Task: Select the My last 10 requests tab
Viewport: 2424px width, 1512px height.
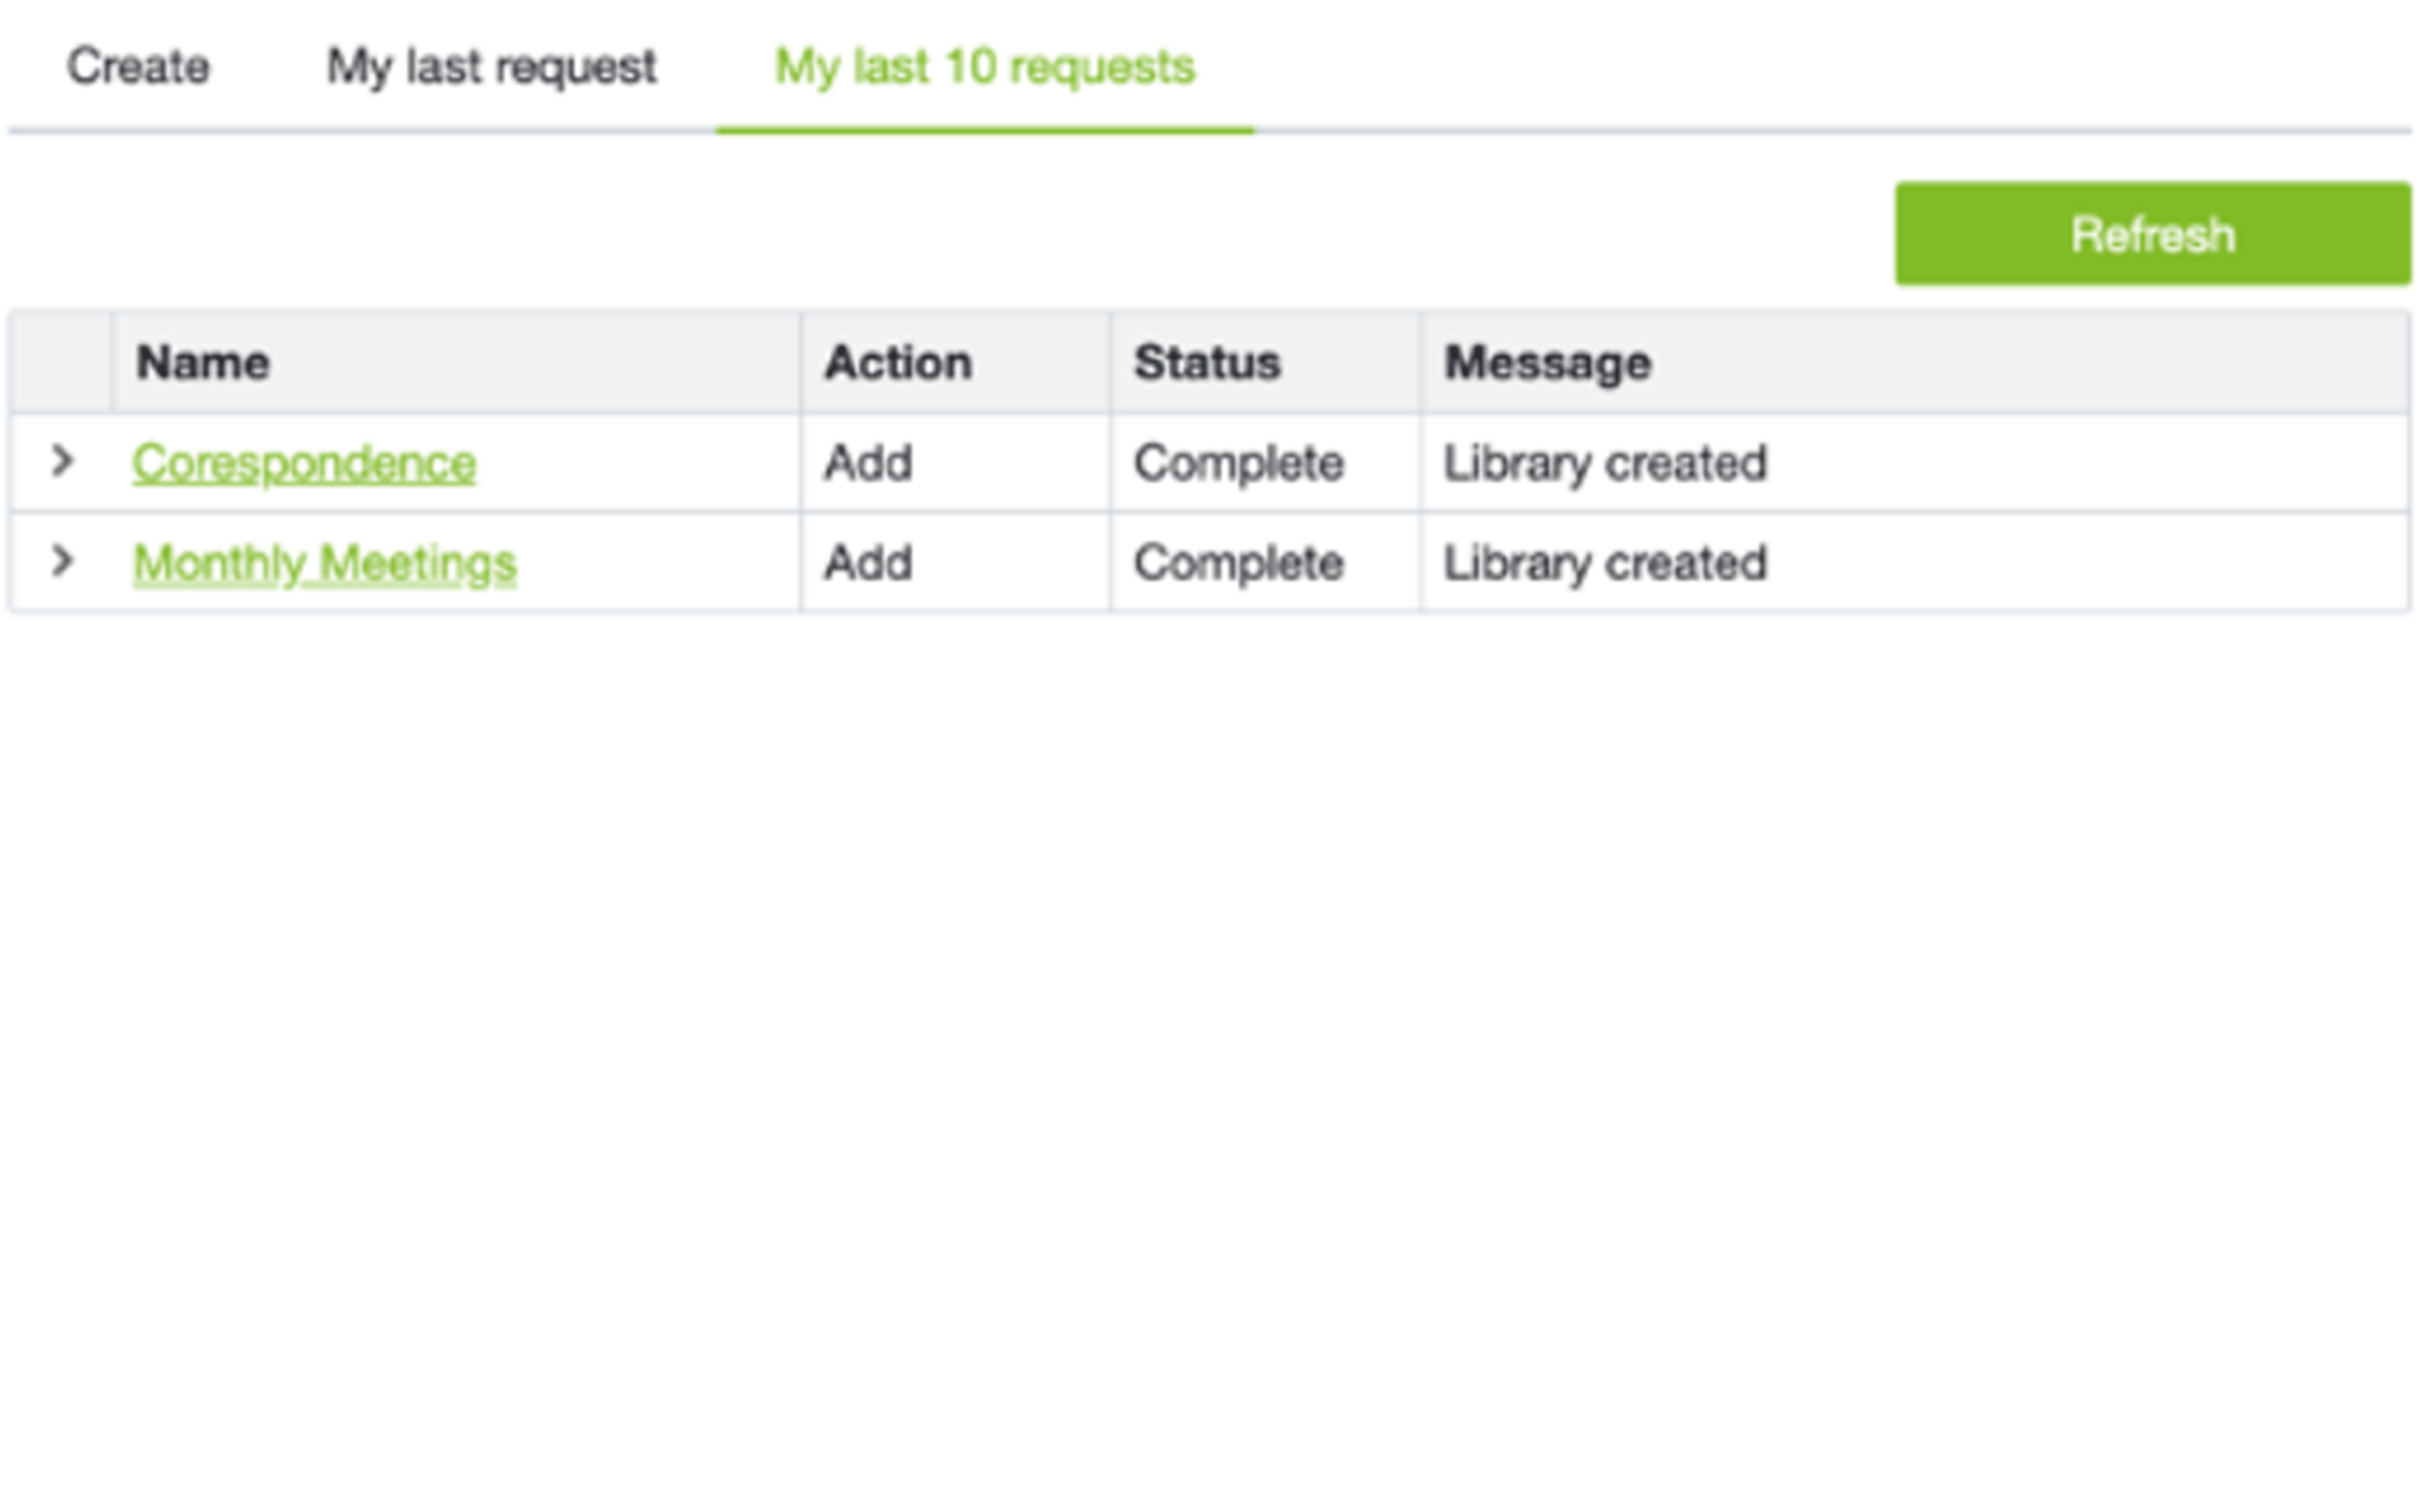Action: pyautogui.click(x=984, y=68)
